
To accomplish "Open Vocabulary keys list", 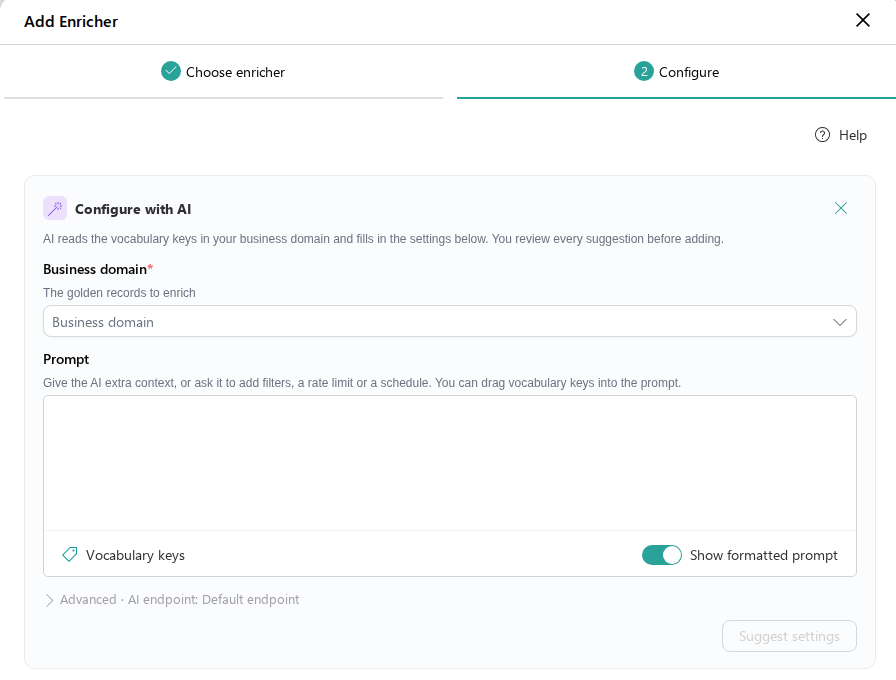I will pos(123,555).
